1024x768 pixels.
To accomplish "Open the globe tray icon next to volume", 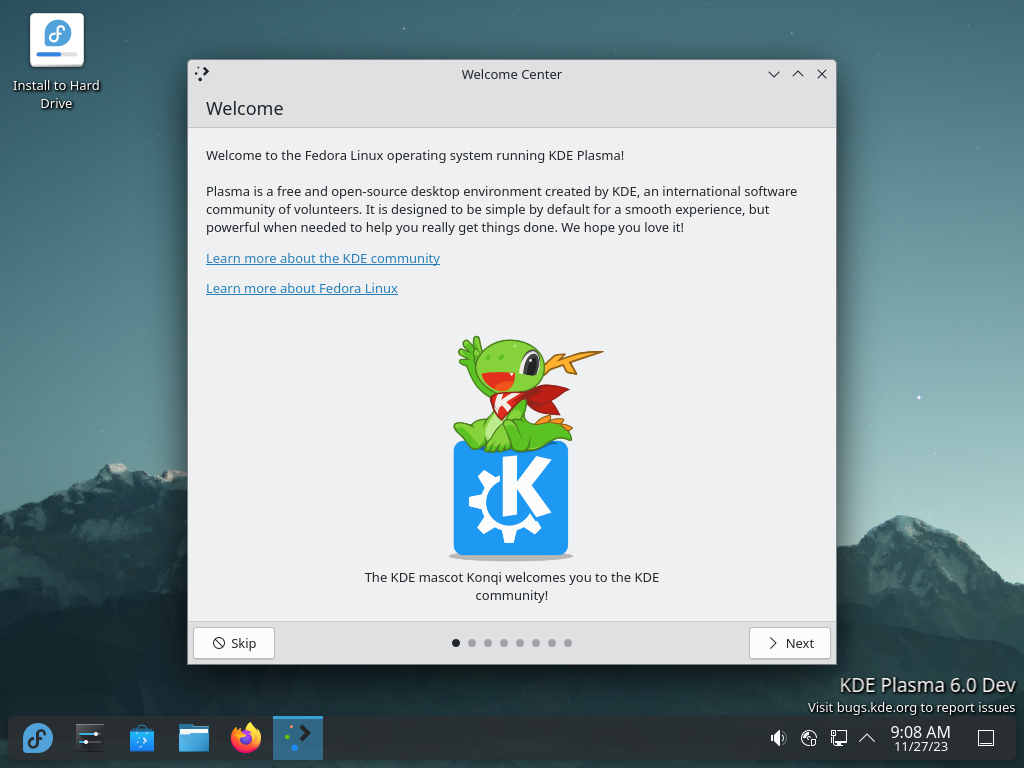I will (x=808, y=738).
